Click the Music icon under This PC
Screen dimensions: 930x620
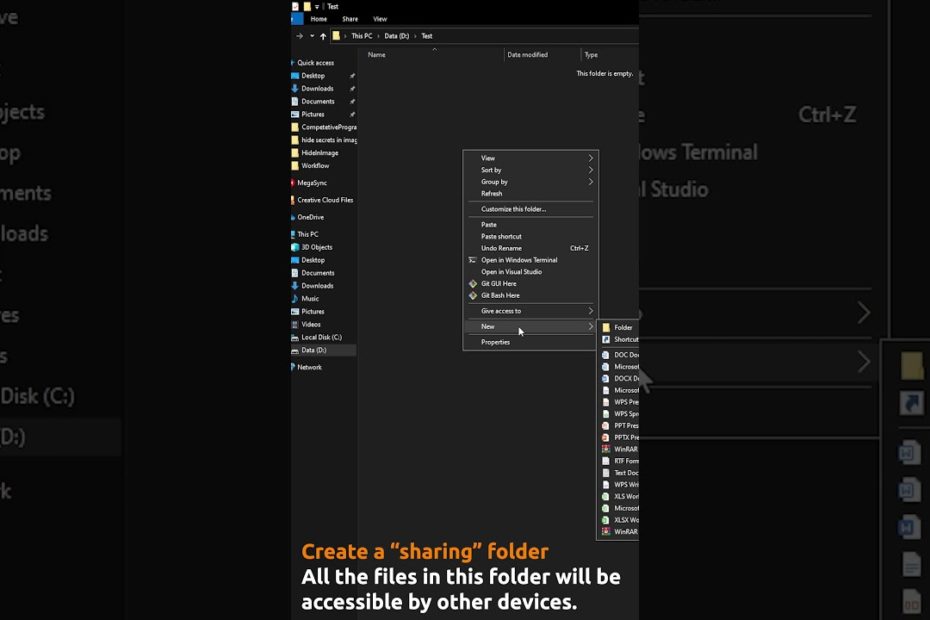point(295,299)
